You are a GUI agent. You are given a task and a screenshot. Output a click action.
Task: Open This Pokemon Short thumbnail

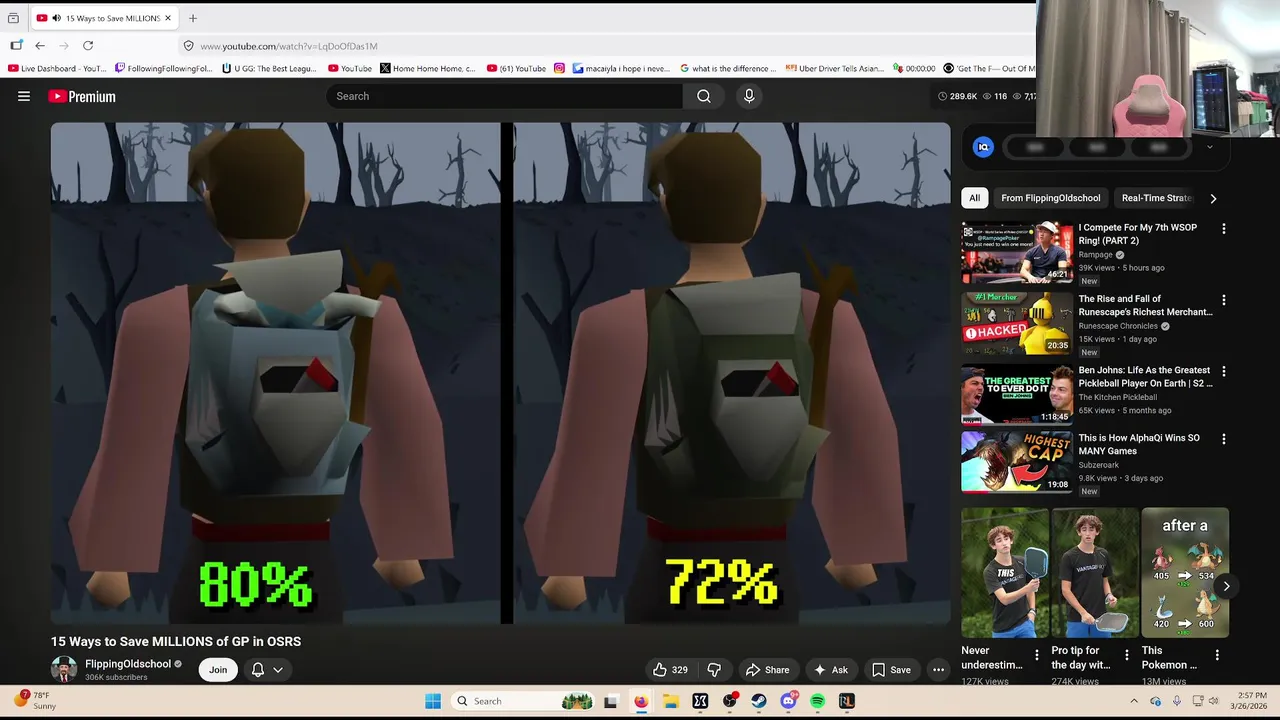[x=1185, y=573]
